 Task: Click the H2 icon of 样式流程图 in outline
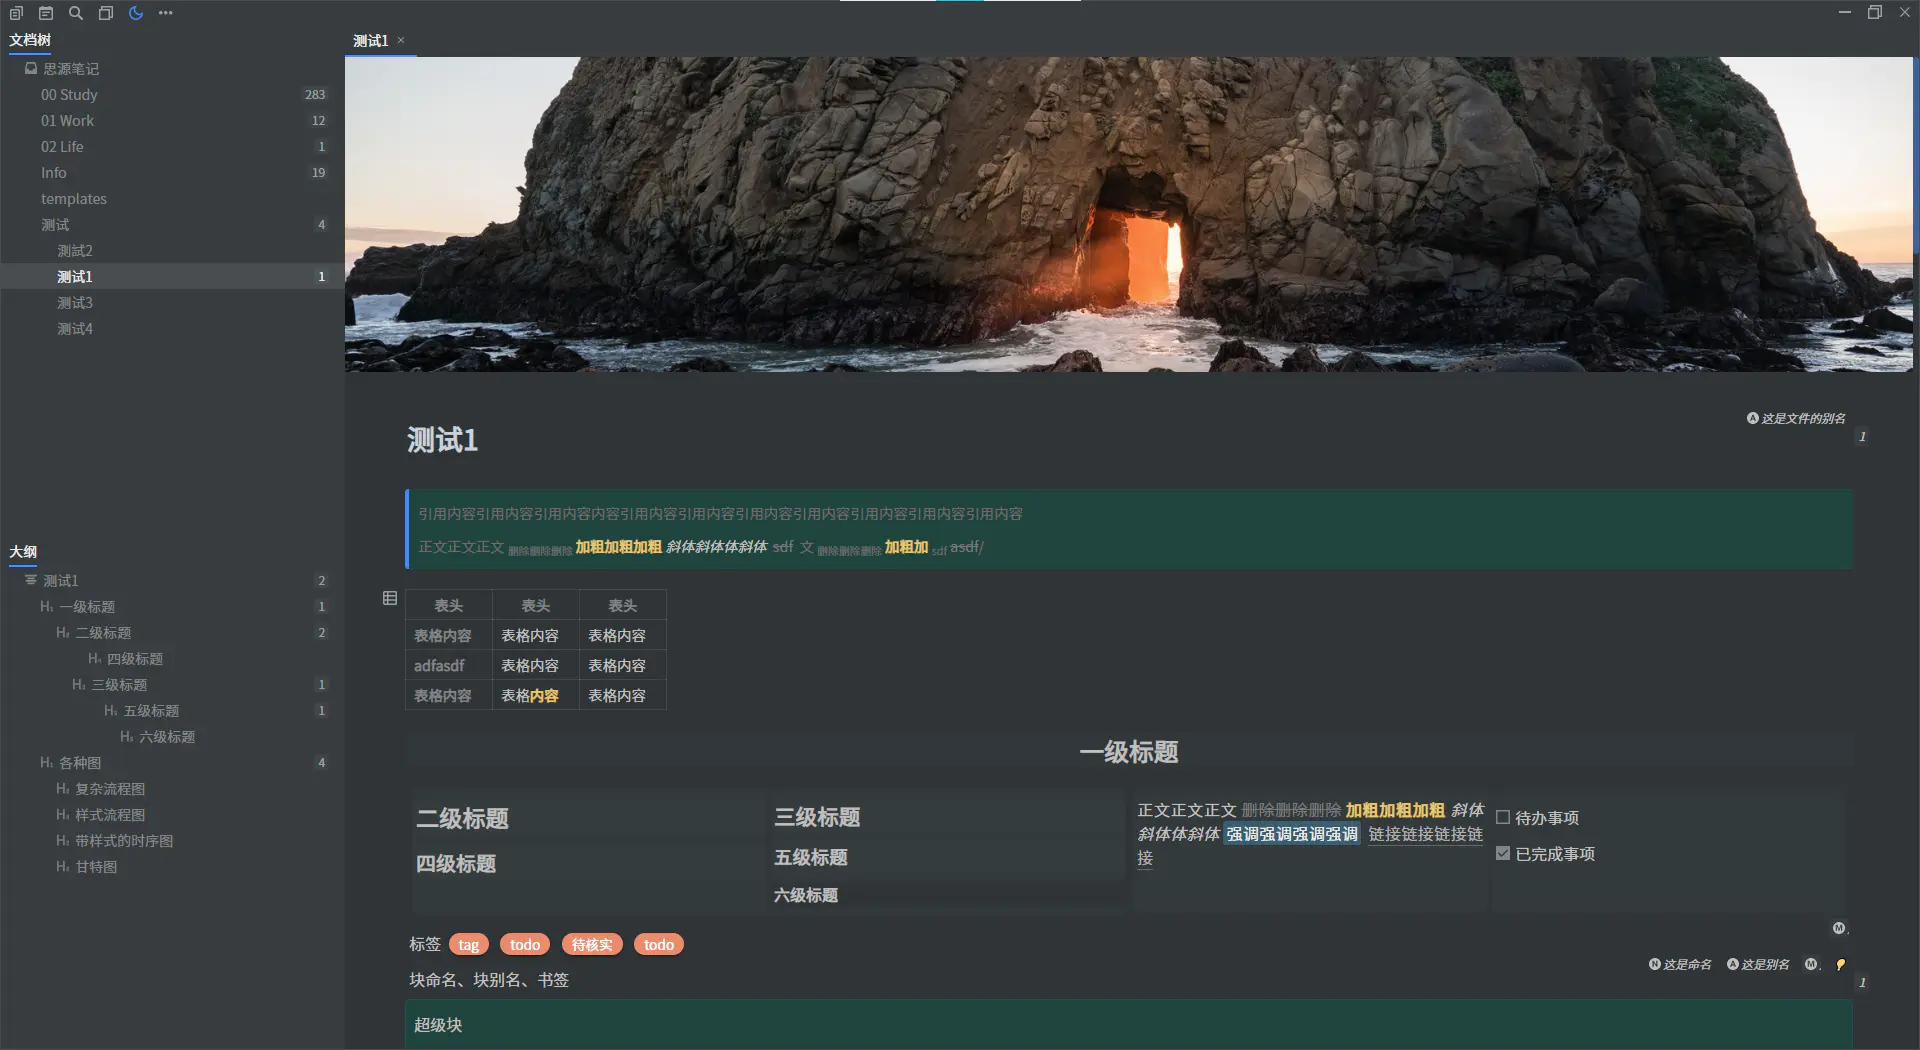click(63, 815)
